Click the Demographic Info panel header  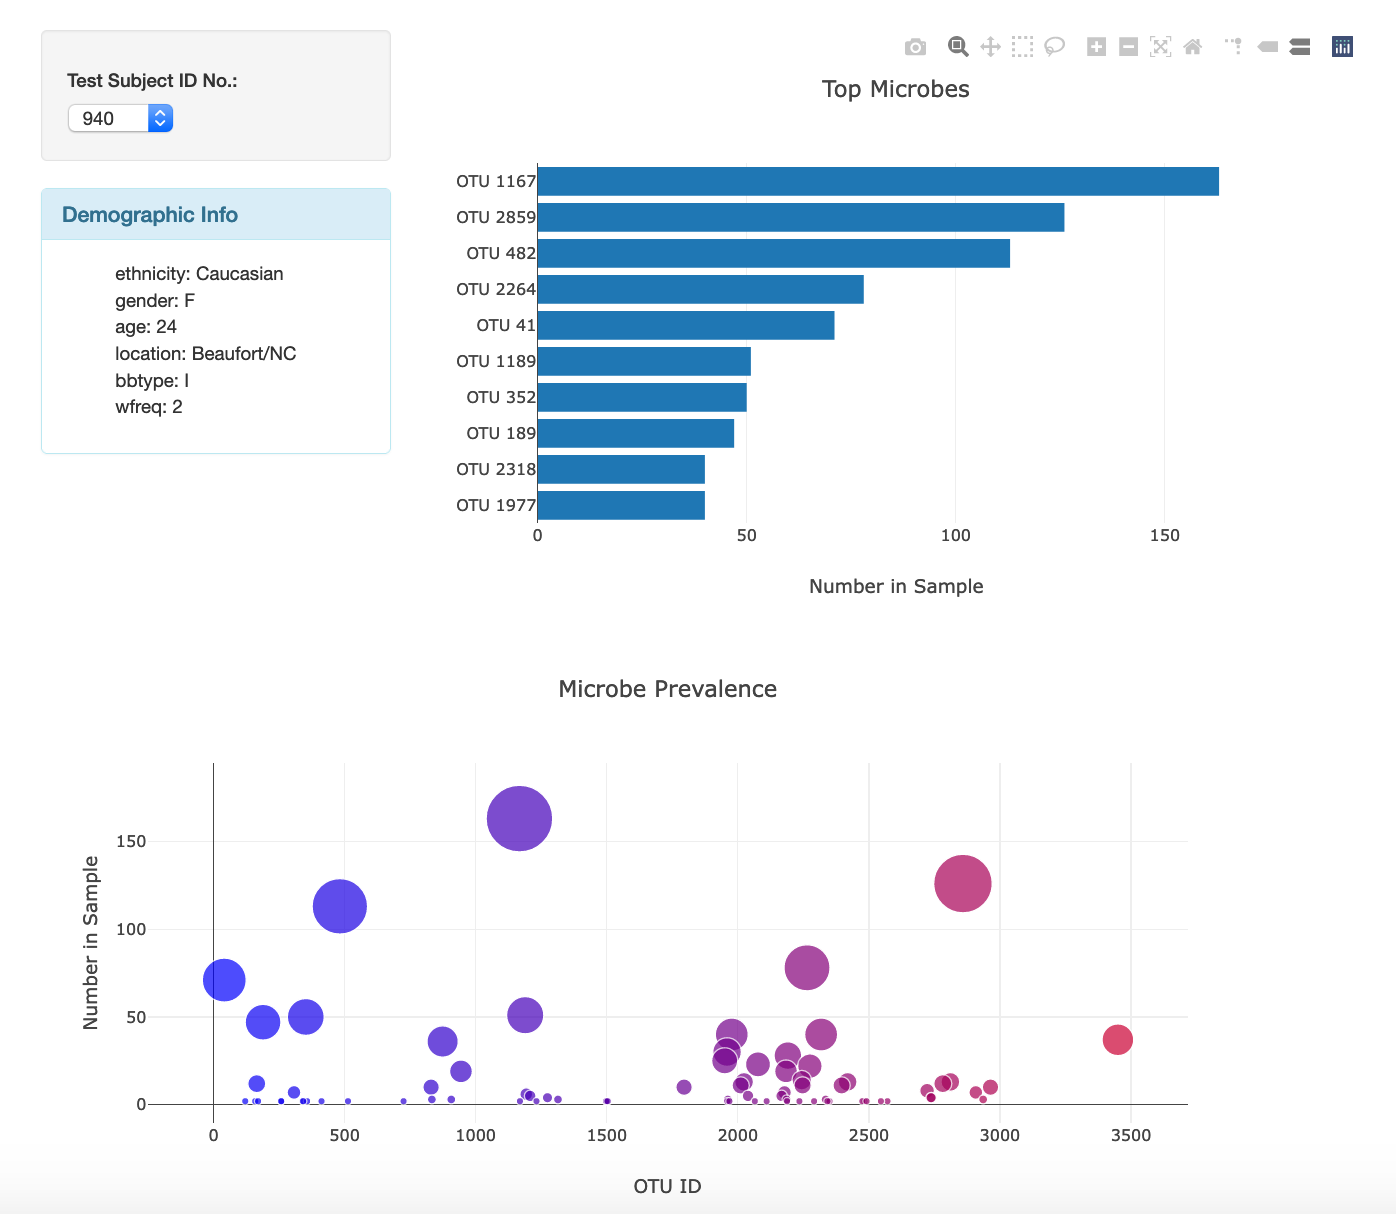click(x=151, y=214)
